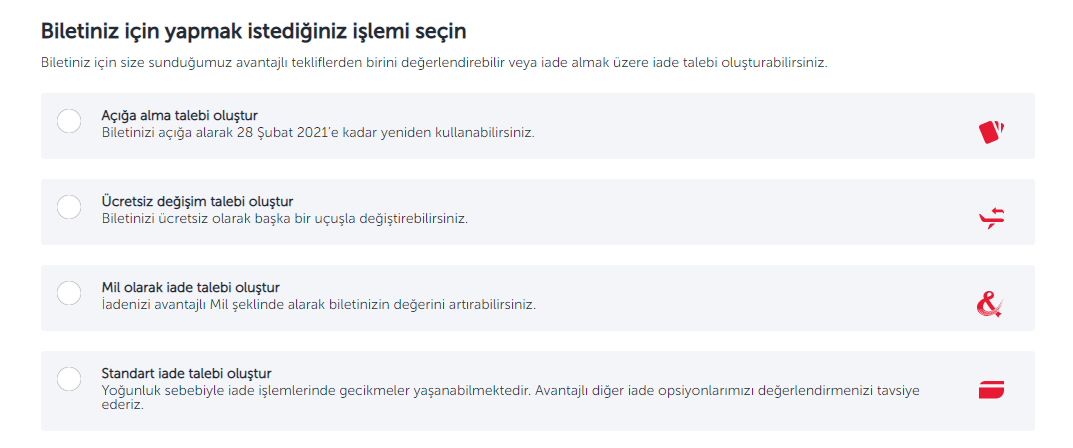This screenshot has height=448, width=1073.
Task: Click the avantajlı tekliflerden subtitle paragraph
Action: 435,64
